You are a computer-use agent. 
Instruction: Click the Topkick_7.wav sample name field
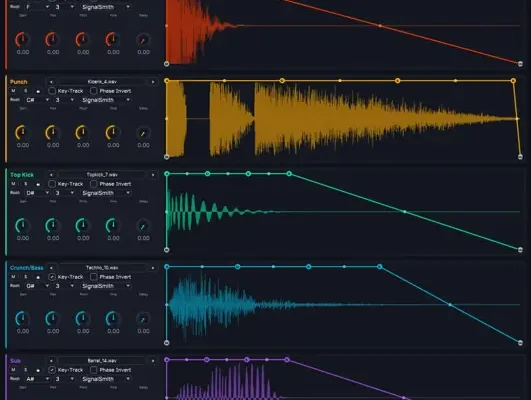pos(102,175)
